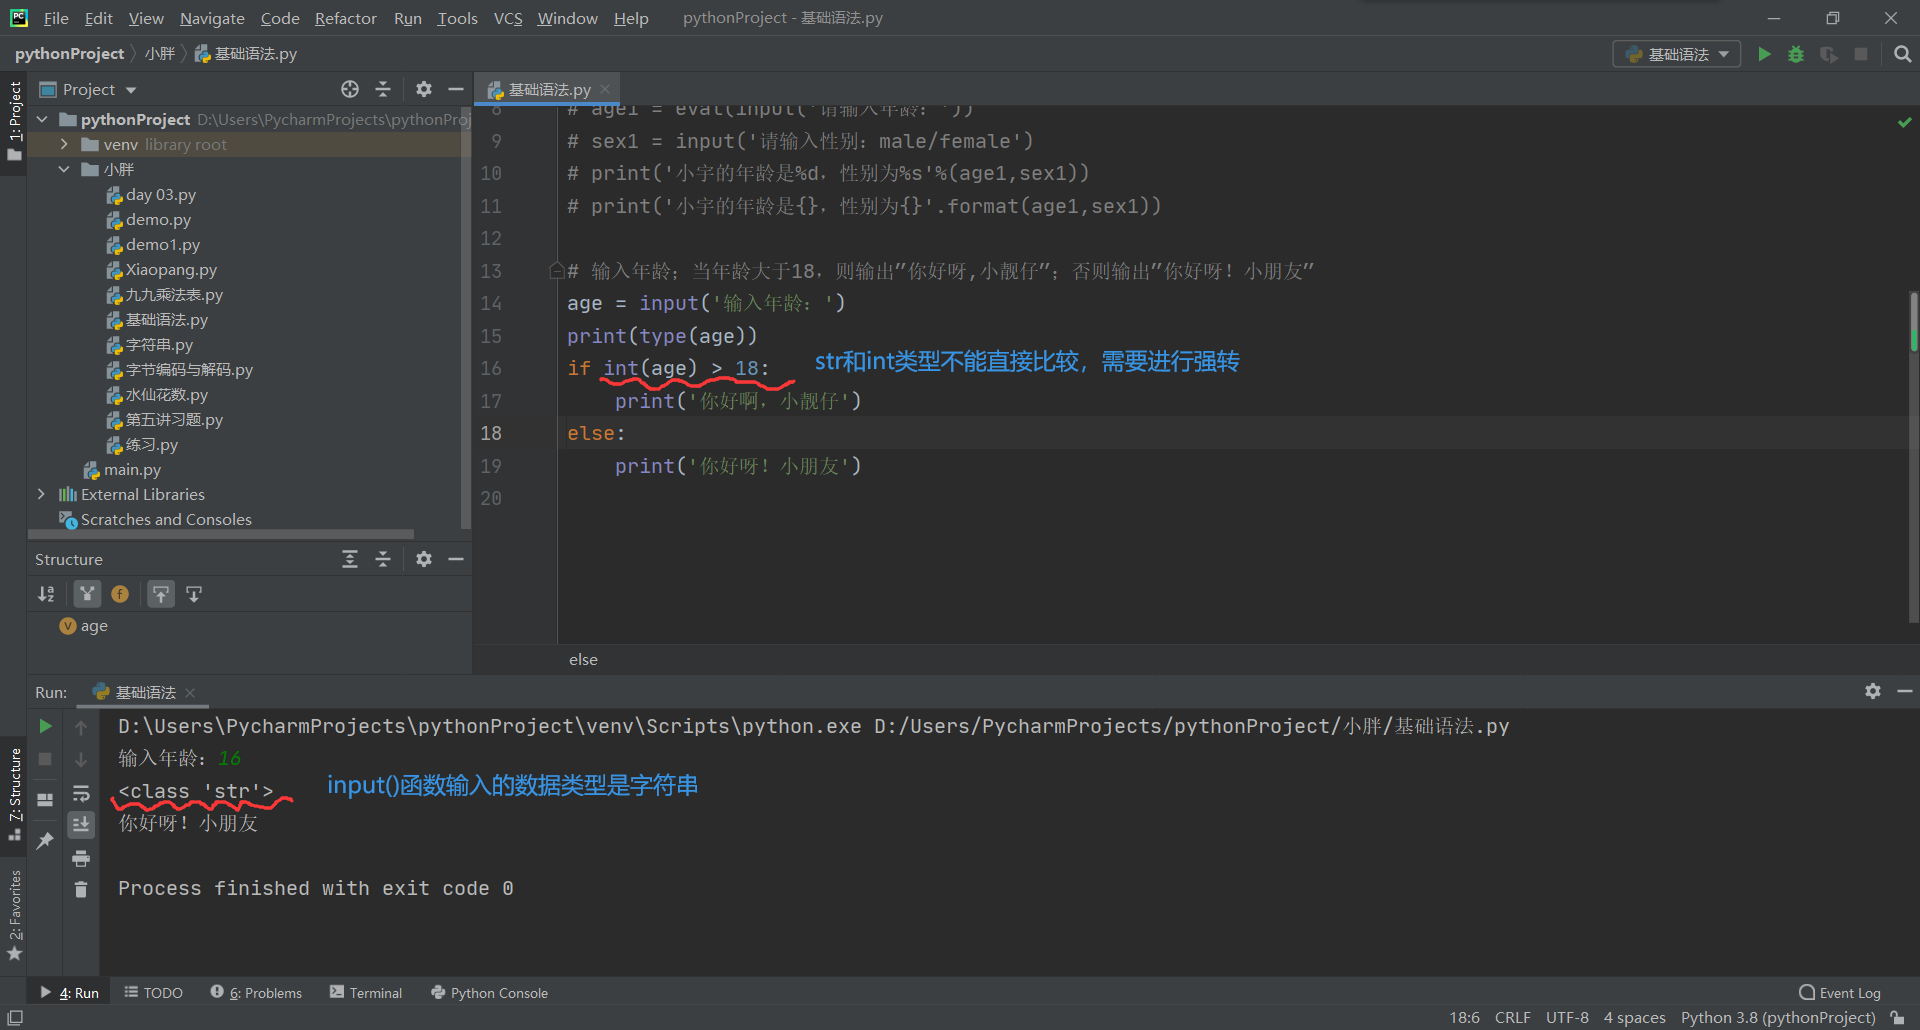Collapse all in Structure panel toolbar

[383, 559]
